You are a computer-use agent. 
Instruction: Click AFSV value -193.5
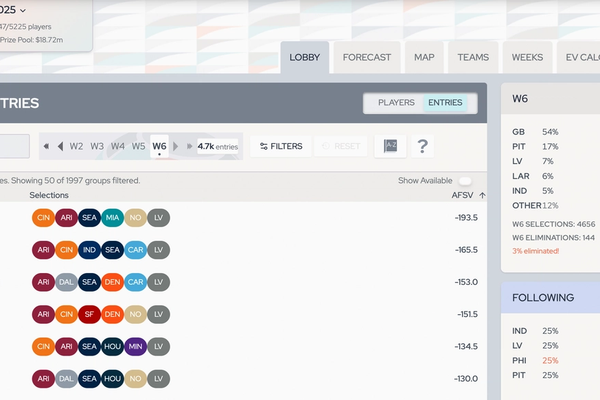(x=466, y=218)
